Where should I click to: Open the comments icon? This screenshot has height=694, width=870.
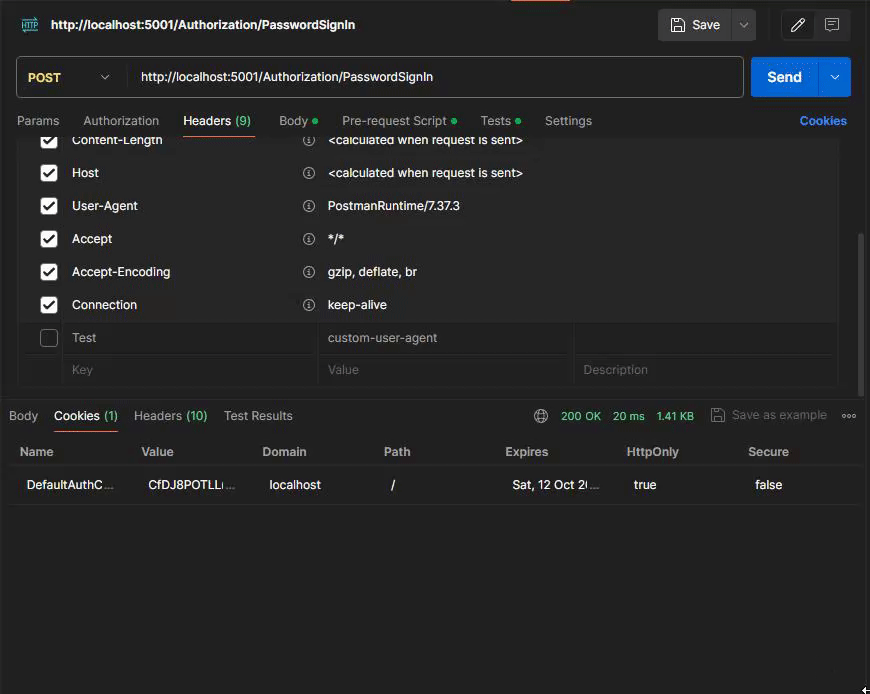(x=832, y=25)
